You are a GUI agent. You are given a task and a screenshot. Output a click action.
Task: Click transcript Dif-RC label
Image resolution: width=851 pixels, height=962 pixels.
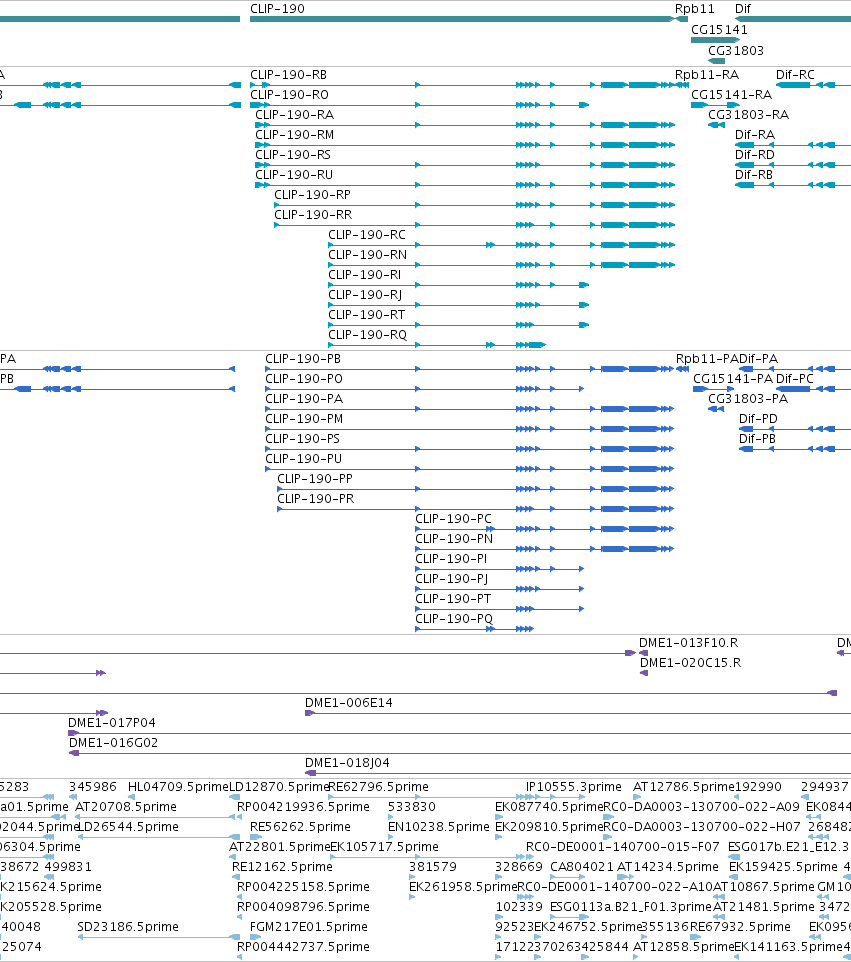pyautogui.click(x=795, y=75)
